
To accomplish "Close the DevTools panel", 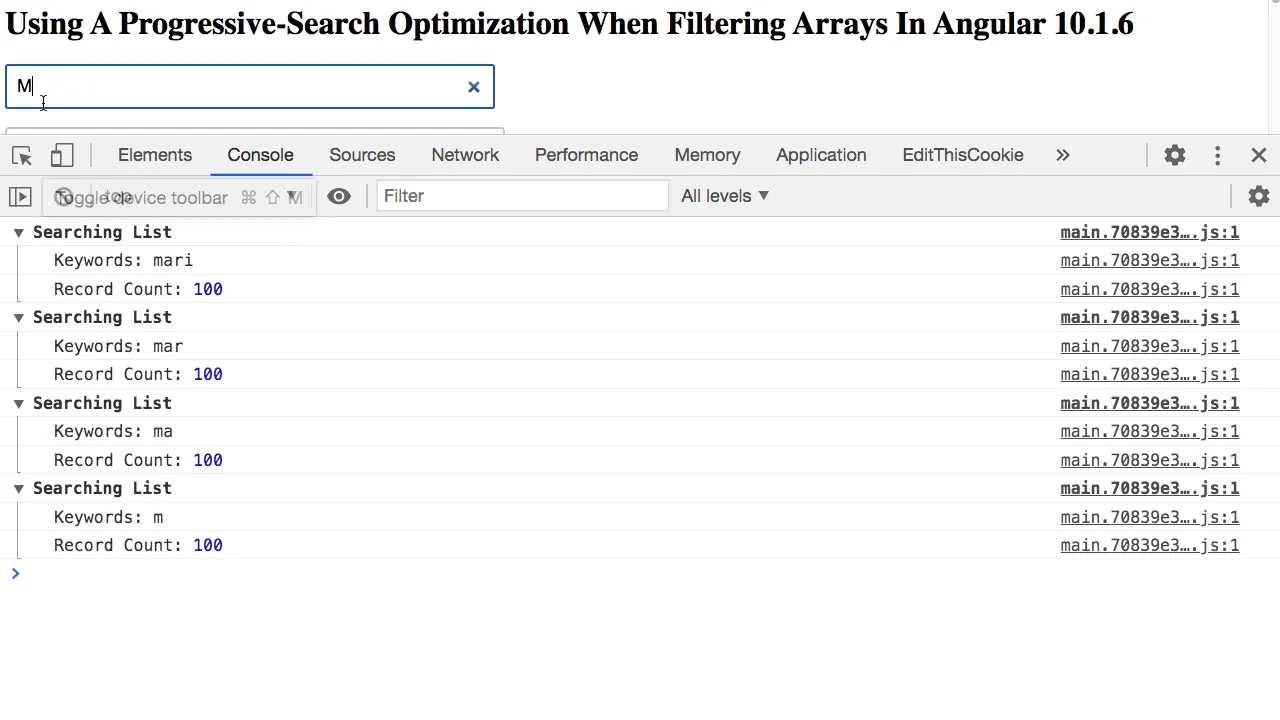I will click(1259, 155).
